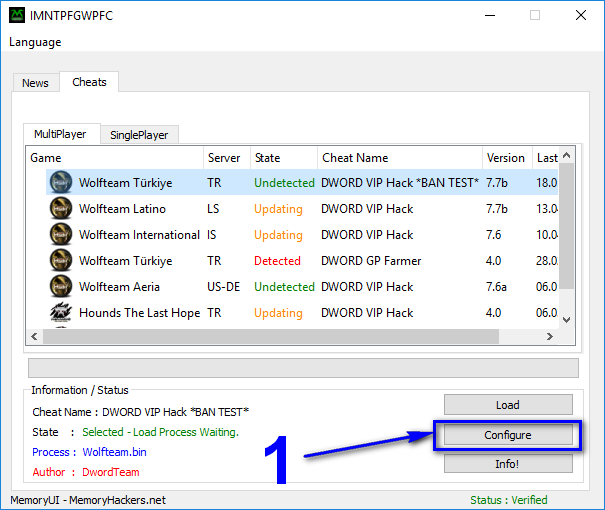Open the Language menu
Image resolution: width=605 pixels, height=510 pixels.
(x=35, y=42)
